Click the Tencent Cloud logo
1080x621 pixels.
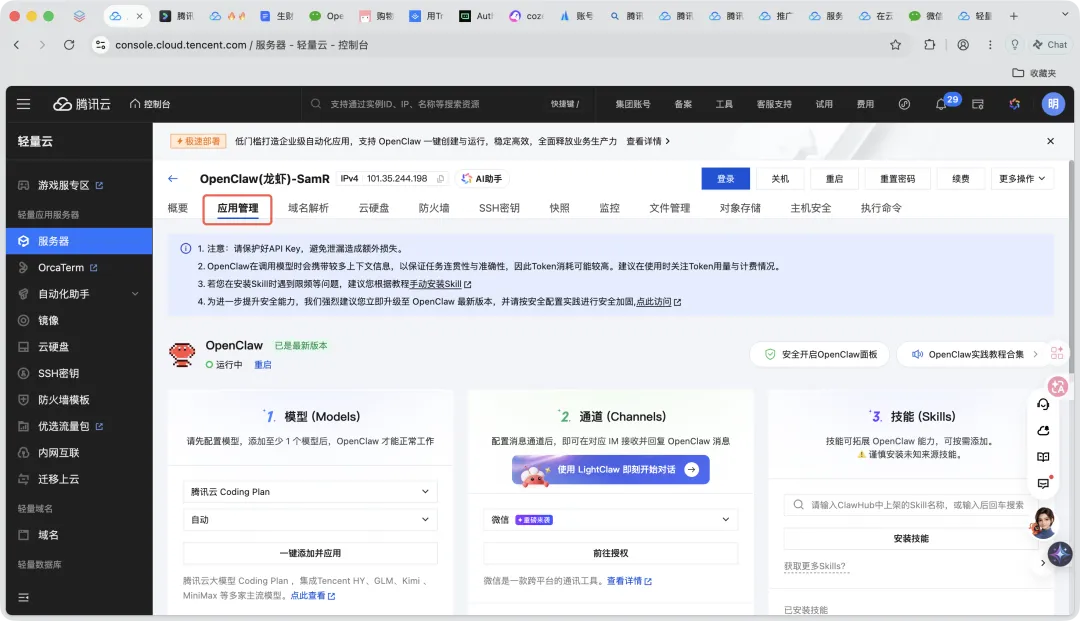click(x=82, y=104)
